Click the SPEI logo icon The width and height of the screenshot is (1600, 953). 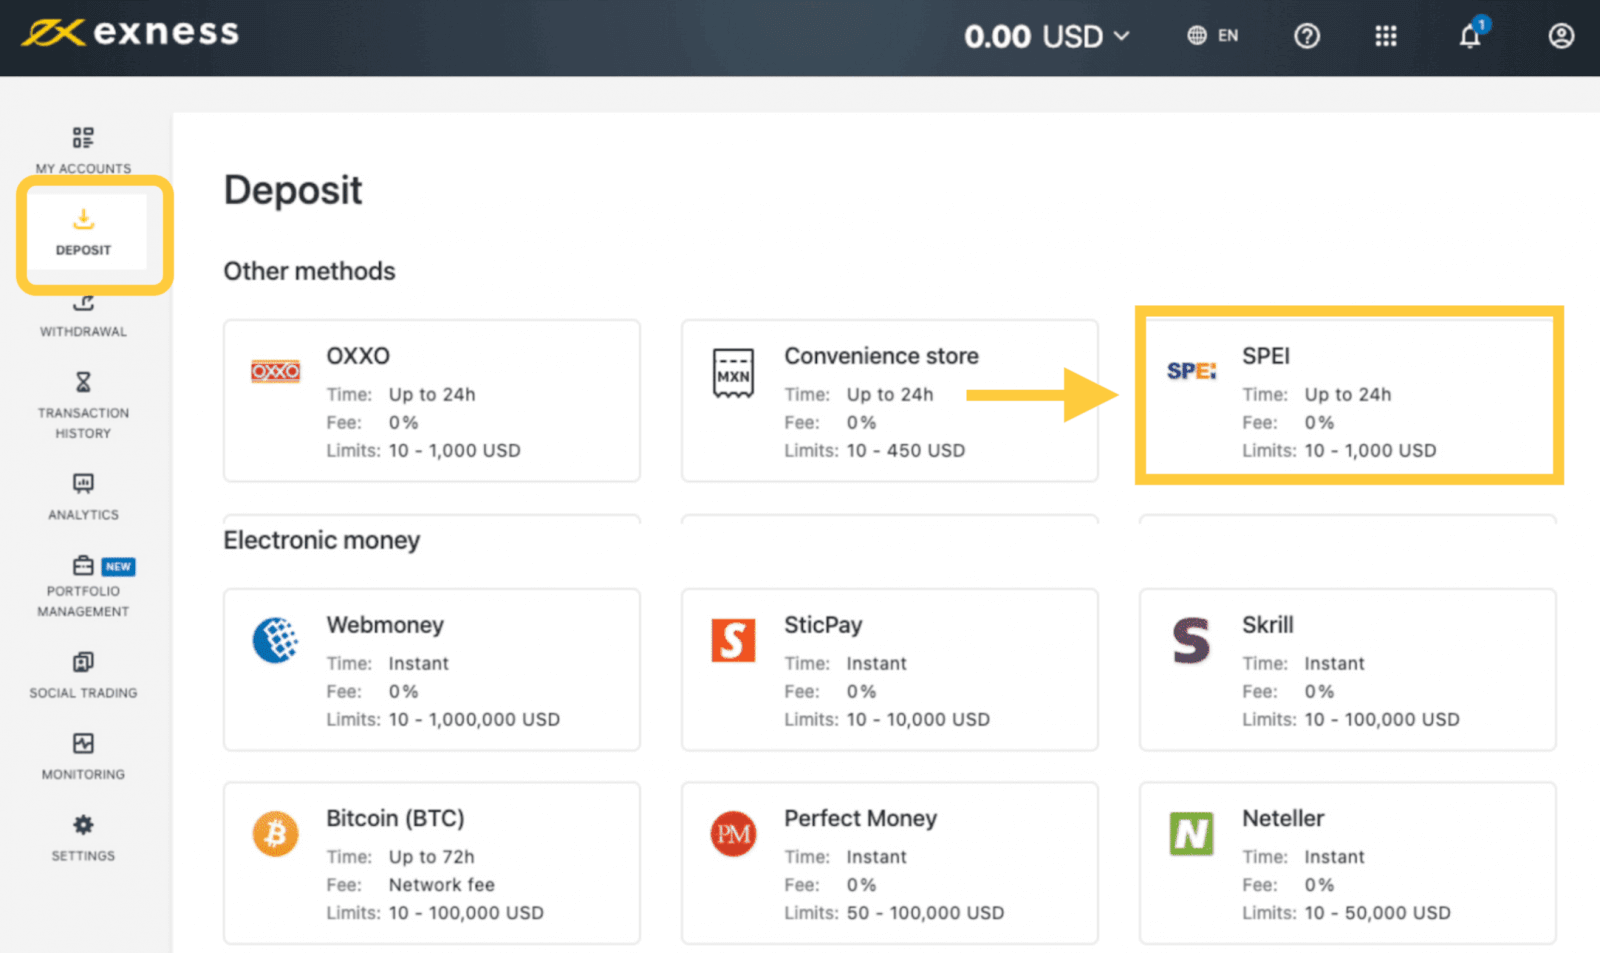(x=1191, y=371)
